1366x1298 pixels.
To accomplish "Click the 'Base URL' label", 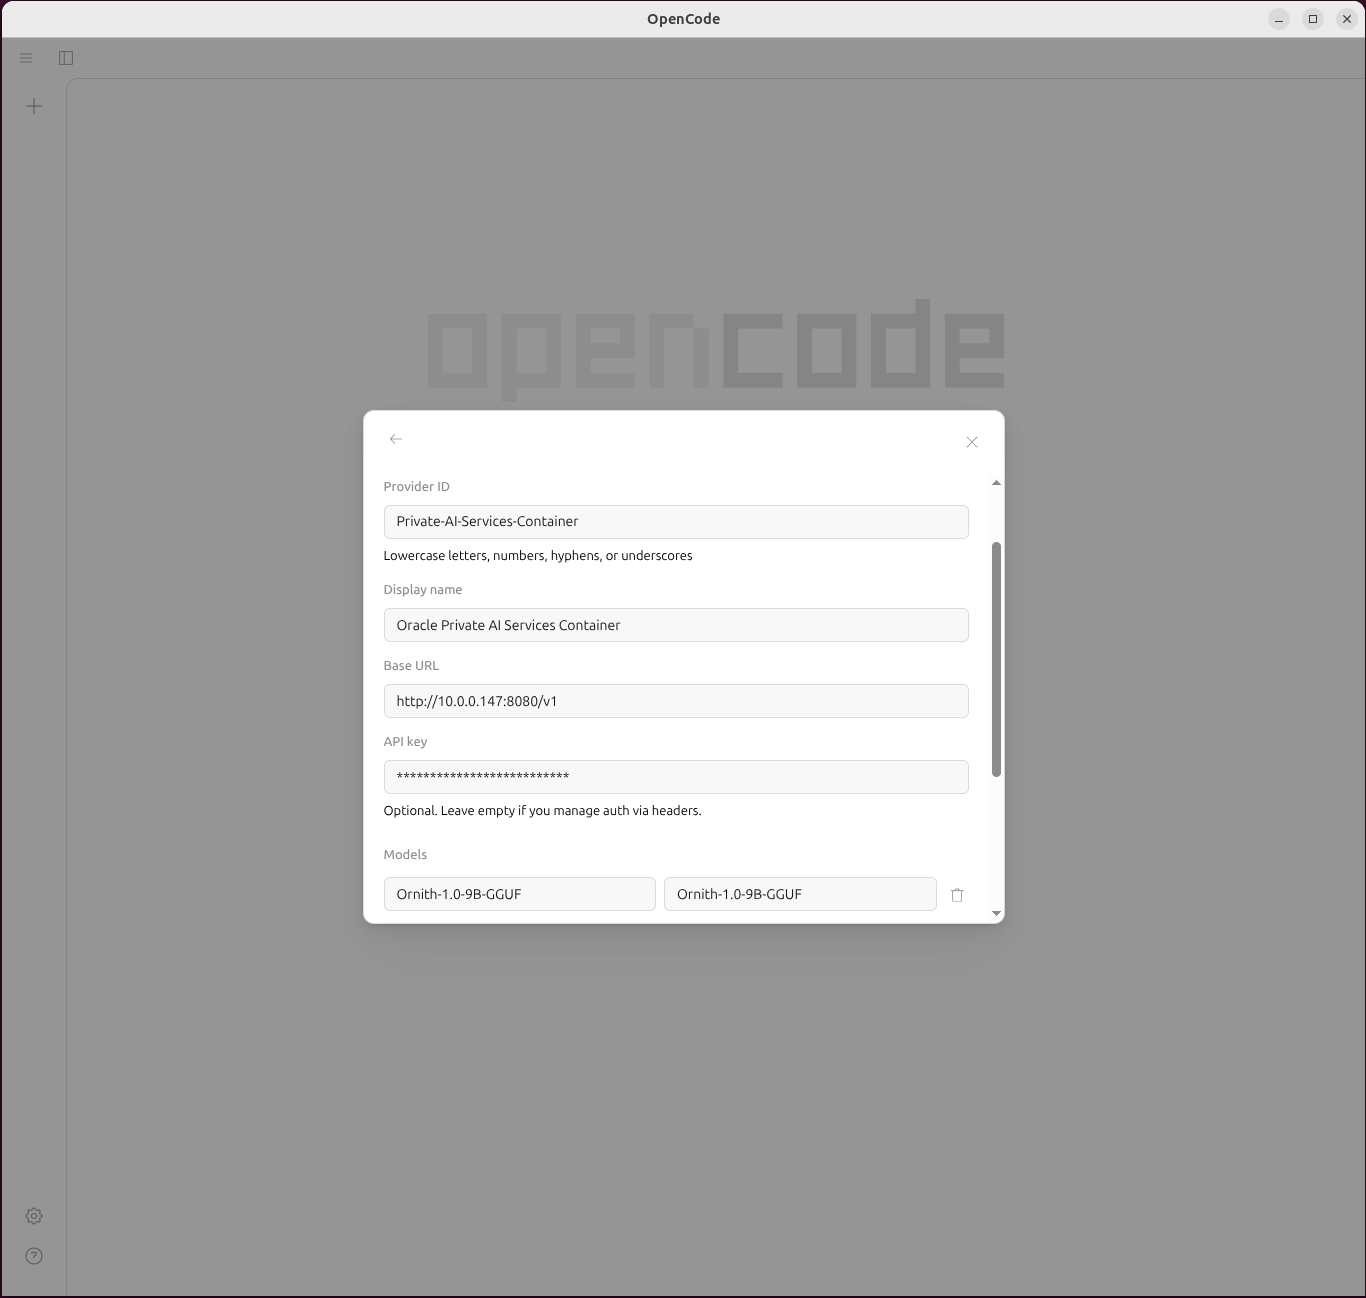I will coord(411,666).
